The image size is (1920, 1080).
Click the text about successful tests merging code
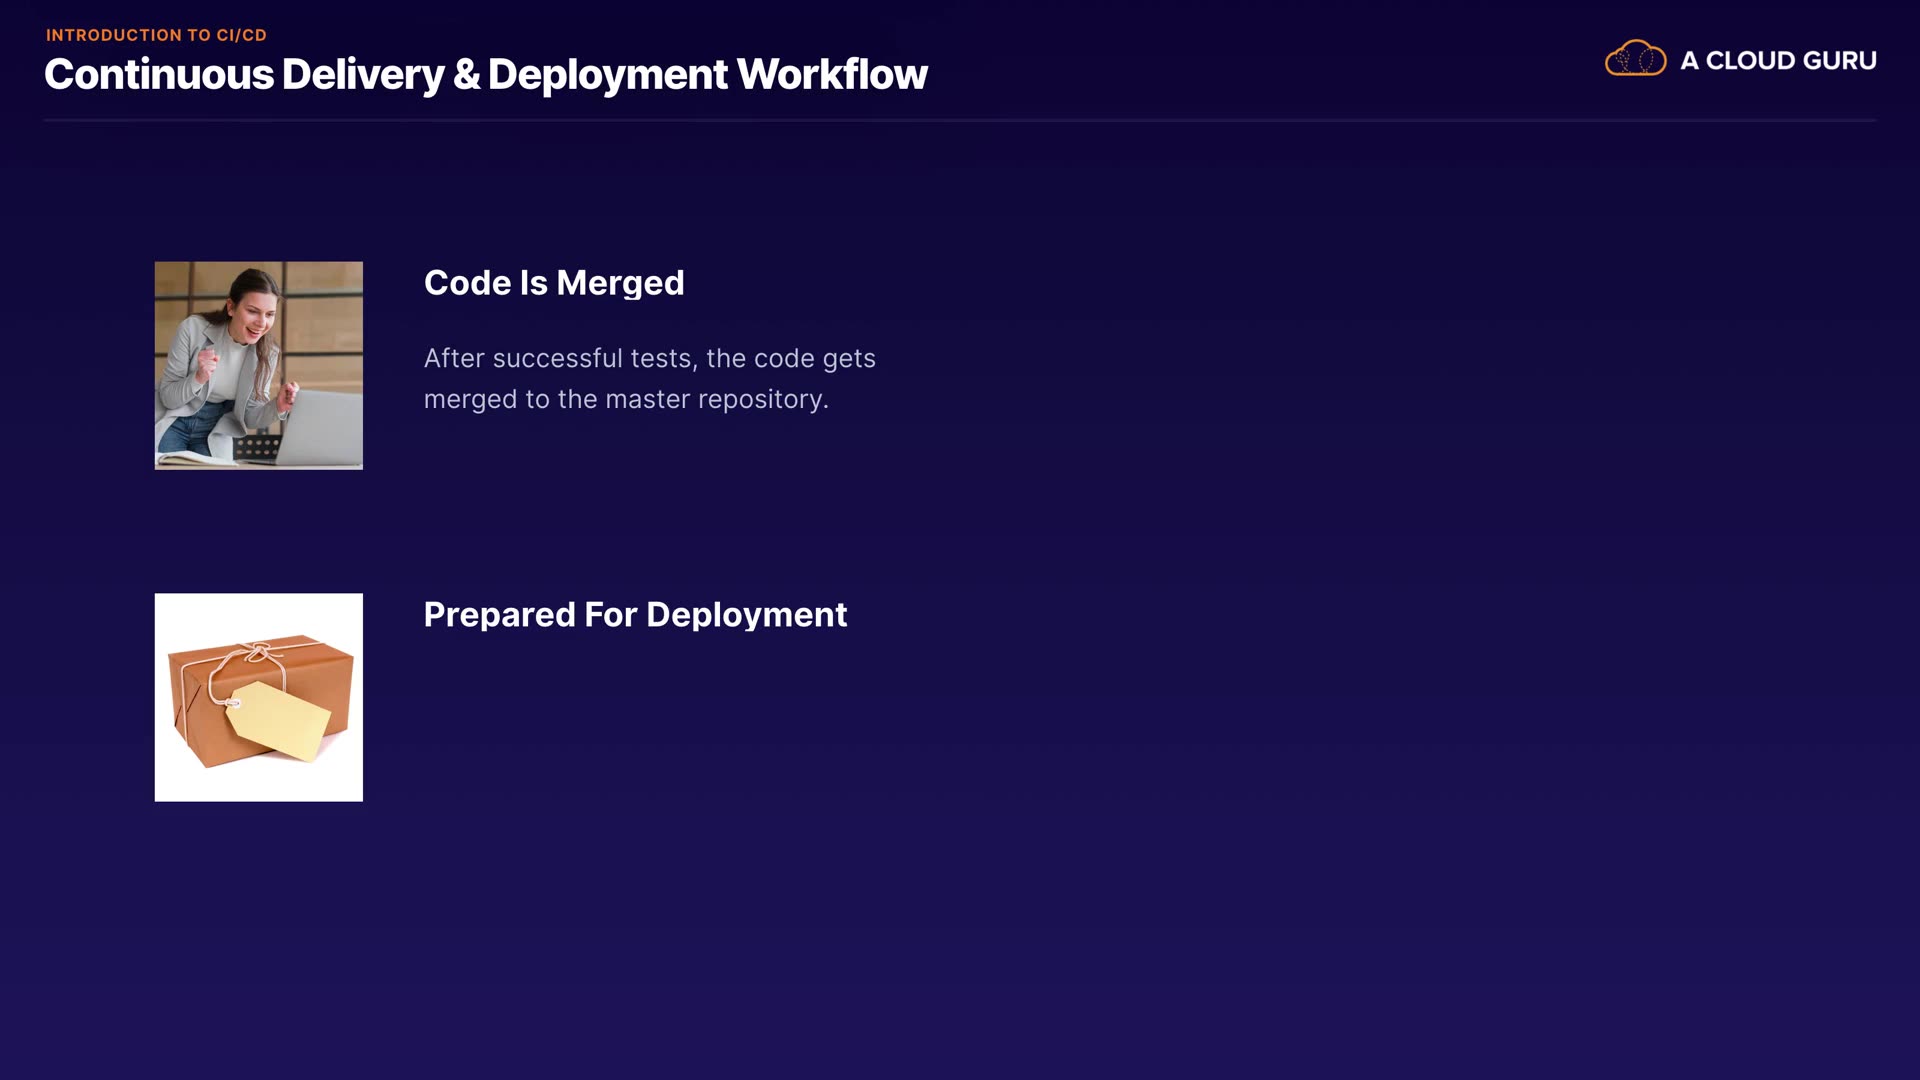pyautogui.click(x=649, y=378)
